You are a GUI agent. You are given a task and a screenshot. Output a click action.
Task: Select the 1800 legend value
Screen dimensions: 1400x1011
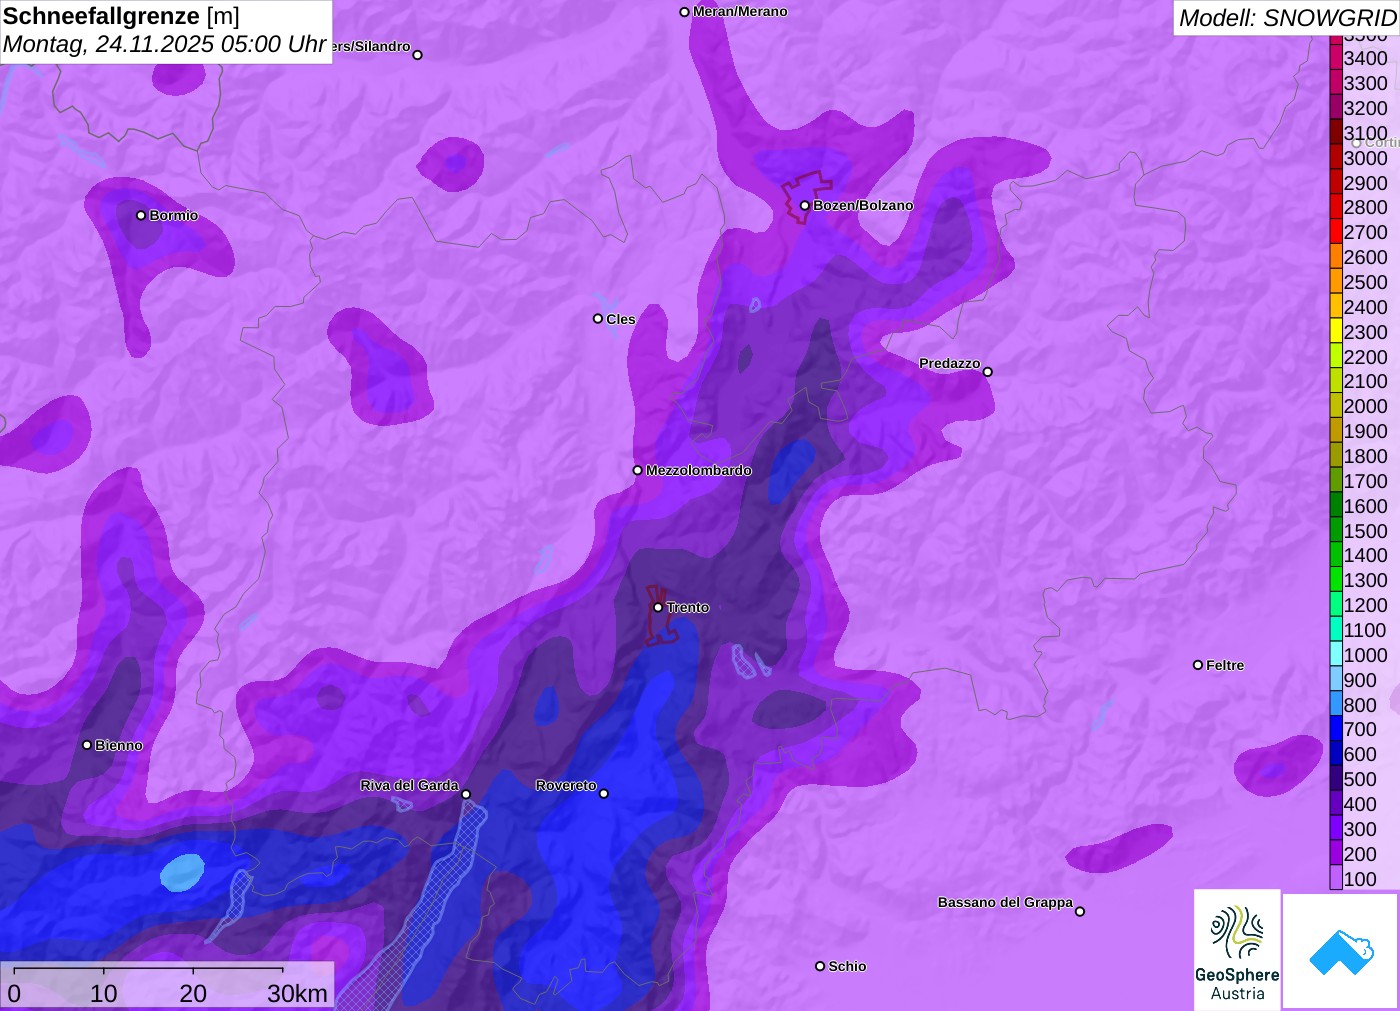tap(1365, 456)
